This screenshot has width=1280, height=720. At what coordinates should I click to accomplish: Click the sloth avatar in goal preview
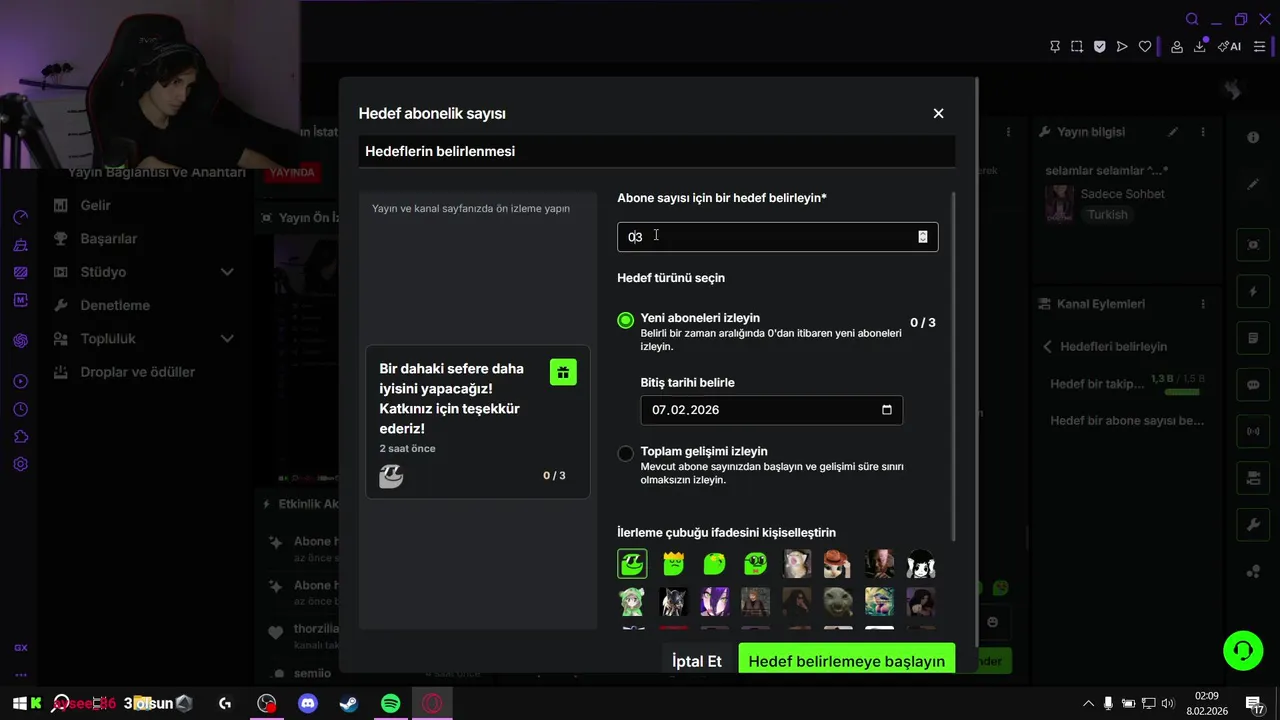pos(391,476)
